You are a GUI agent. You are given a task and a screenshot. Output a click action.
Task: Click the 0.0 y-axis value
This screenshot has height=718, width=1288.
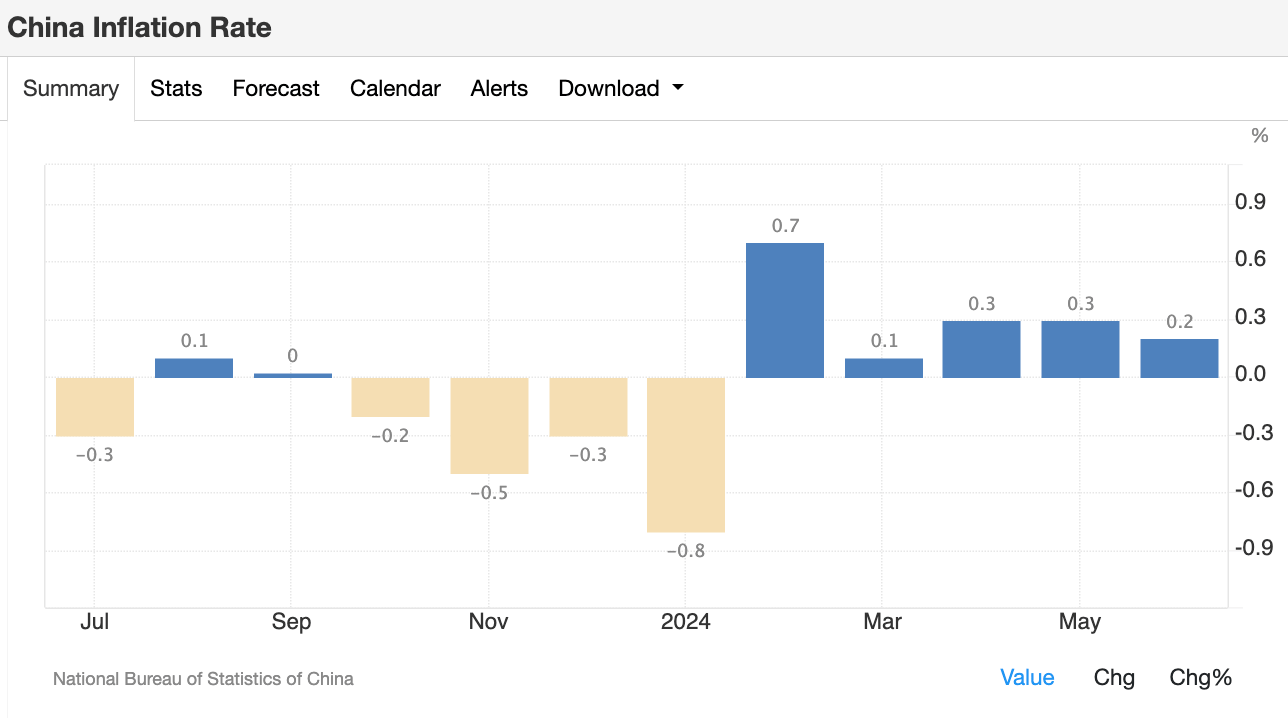pos(1251,375)
